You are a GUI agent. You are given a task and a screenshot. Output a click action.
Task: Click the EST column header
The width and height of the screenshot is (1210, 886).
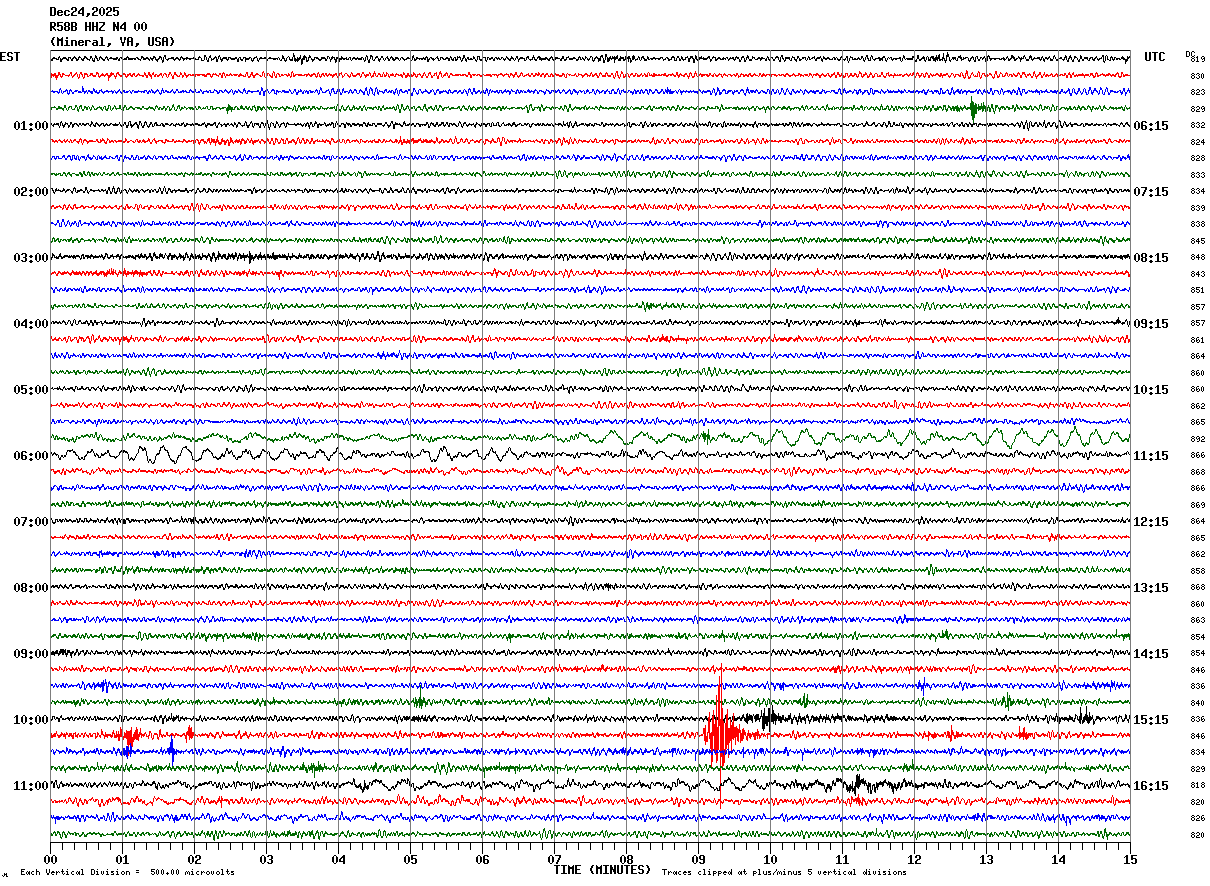(10, 57)
